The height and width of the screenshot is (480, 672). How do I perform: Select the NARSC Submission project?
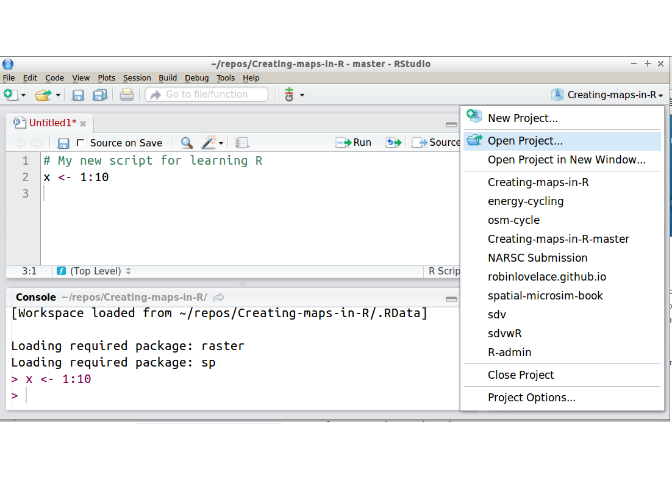(562, 258)
